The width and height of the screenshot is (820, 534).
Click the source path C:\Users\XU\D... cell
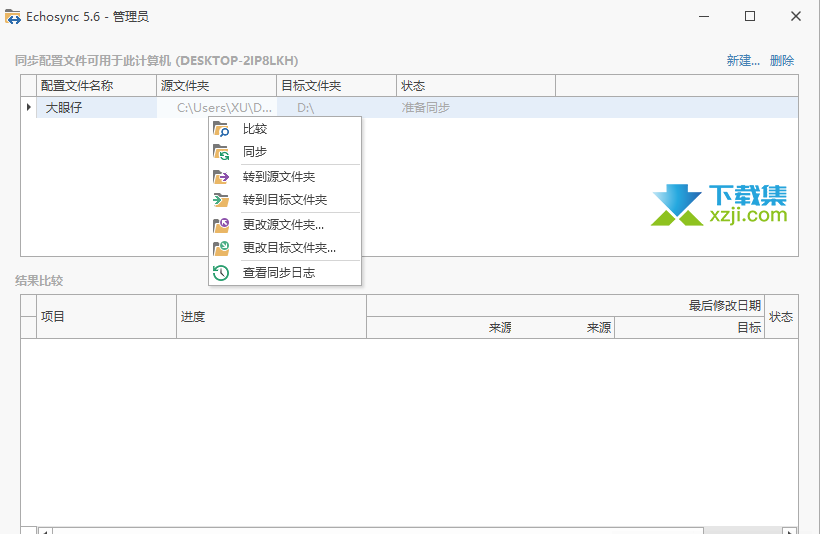coord(217,107)
